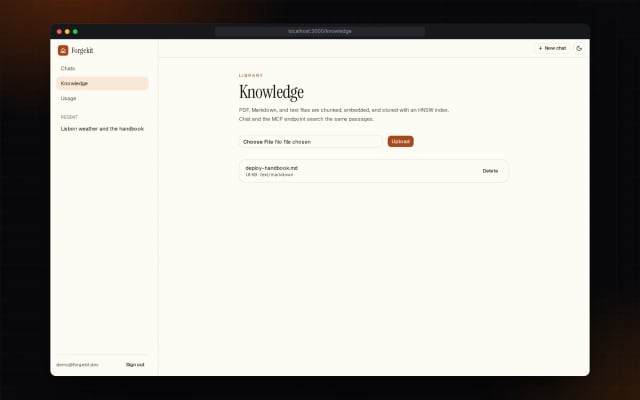640x400 pixels.
Task: Click the browser address bar showing localhost
Action: click(x=320, y=31)
